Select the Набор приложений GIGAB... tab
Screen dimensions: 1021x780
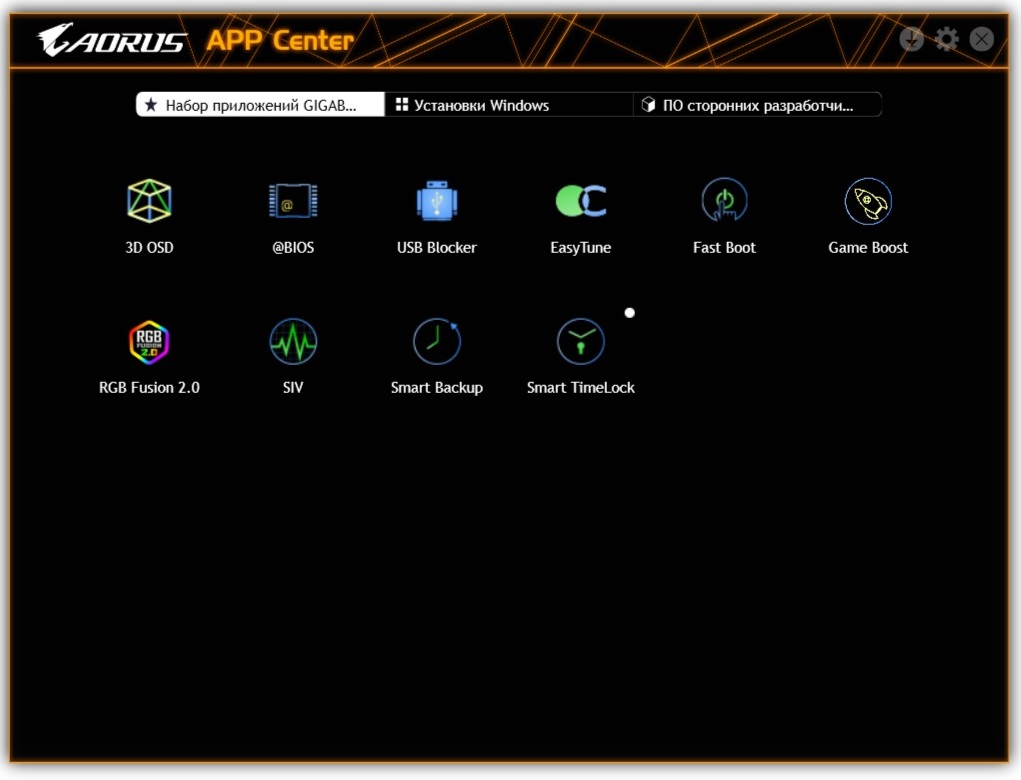coord(260,105)
